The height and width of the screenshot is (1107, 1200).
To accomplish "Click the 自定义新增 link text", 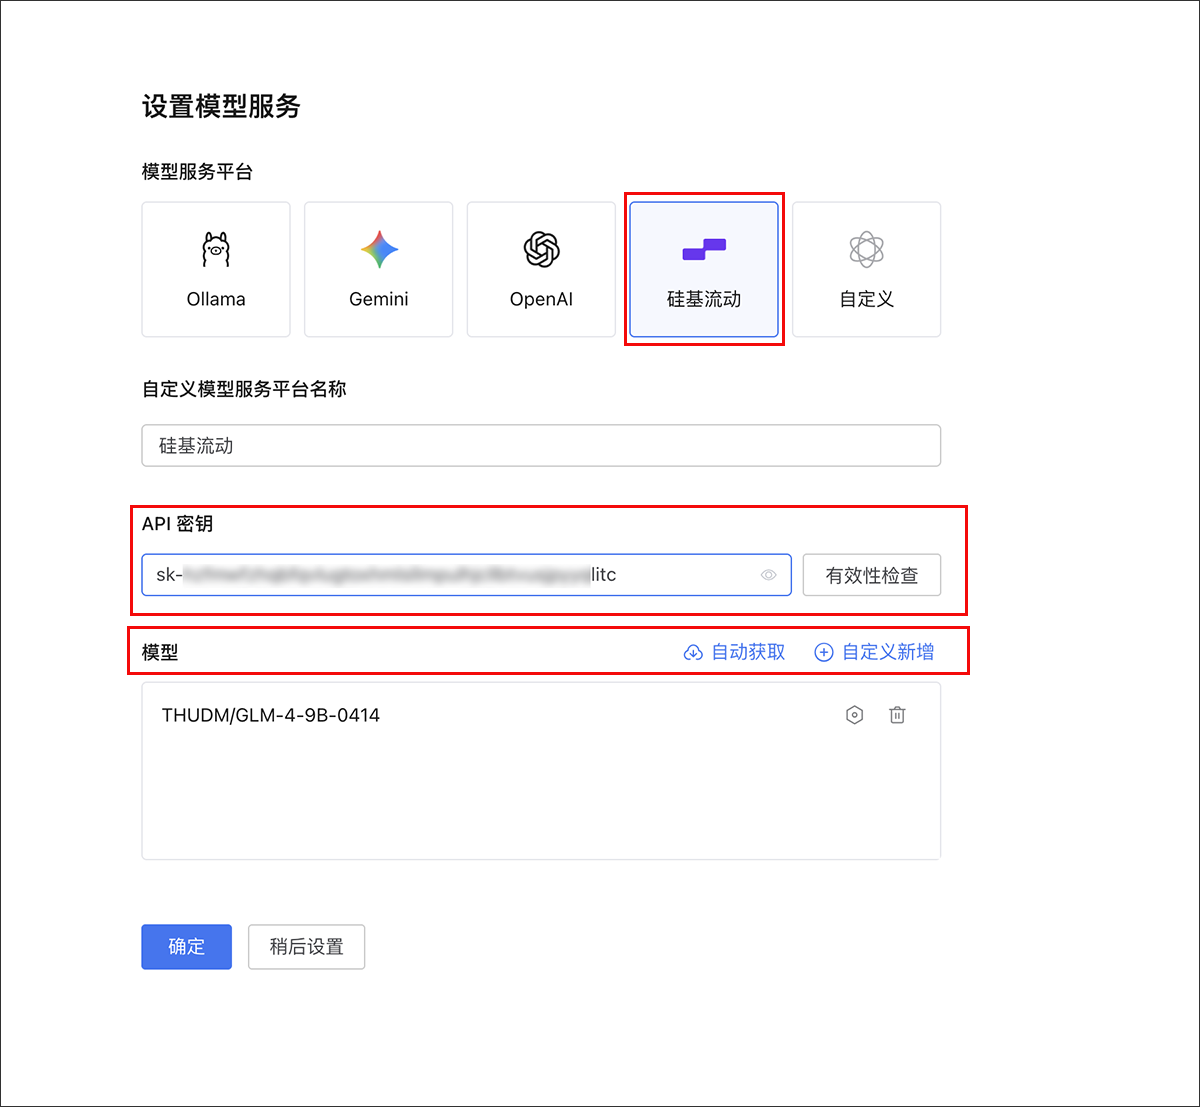I will [x=888, y=652].
